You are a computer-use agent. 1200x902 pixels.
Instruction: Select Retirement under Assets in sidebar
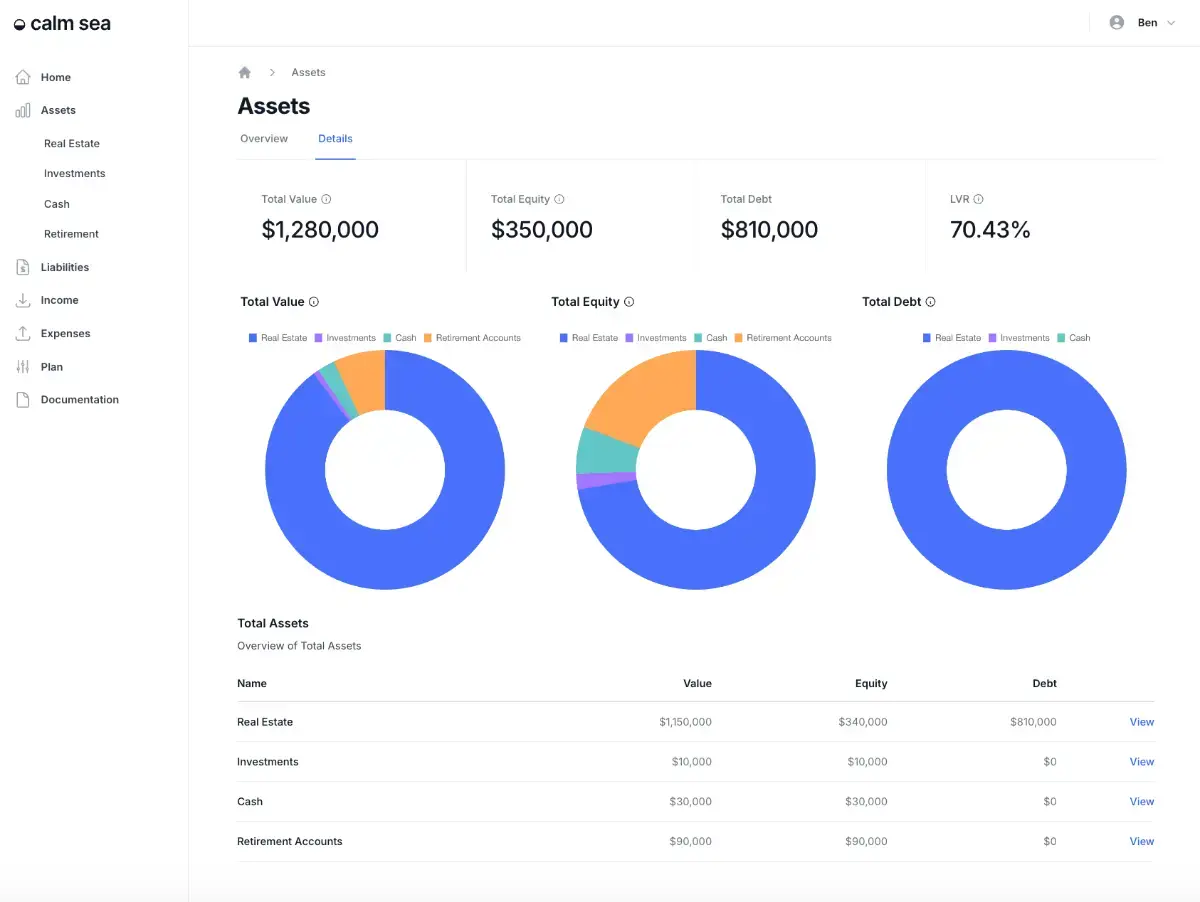[71, 234]
